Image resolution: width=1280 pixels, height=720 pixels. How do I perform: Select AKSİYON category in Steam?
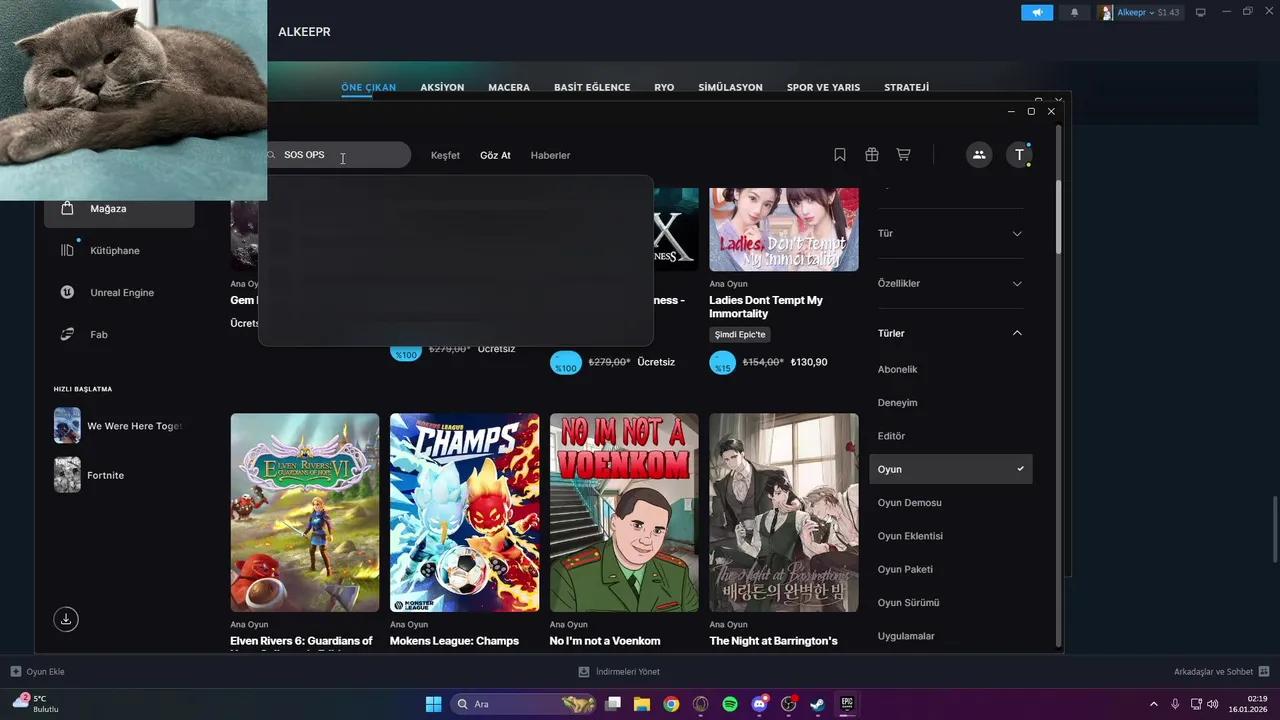(442, 87)
